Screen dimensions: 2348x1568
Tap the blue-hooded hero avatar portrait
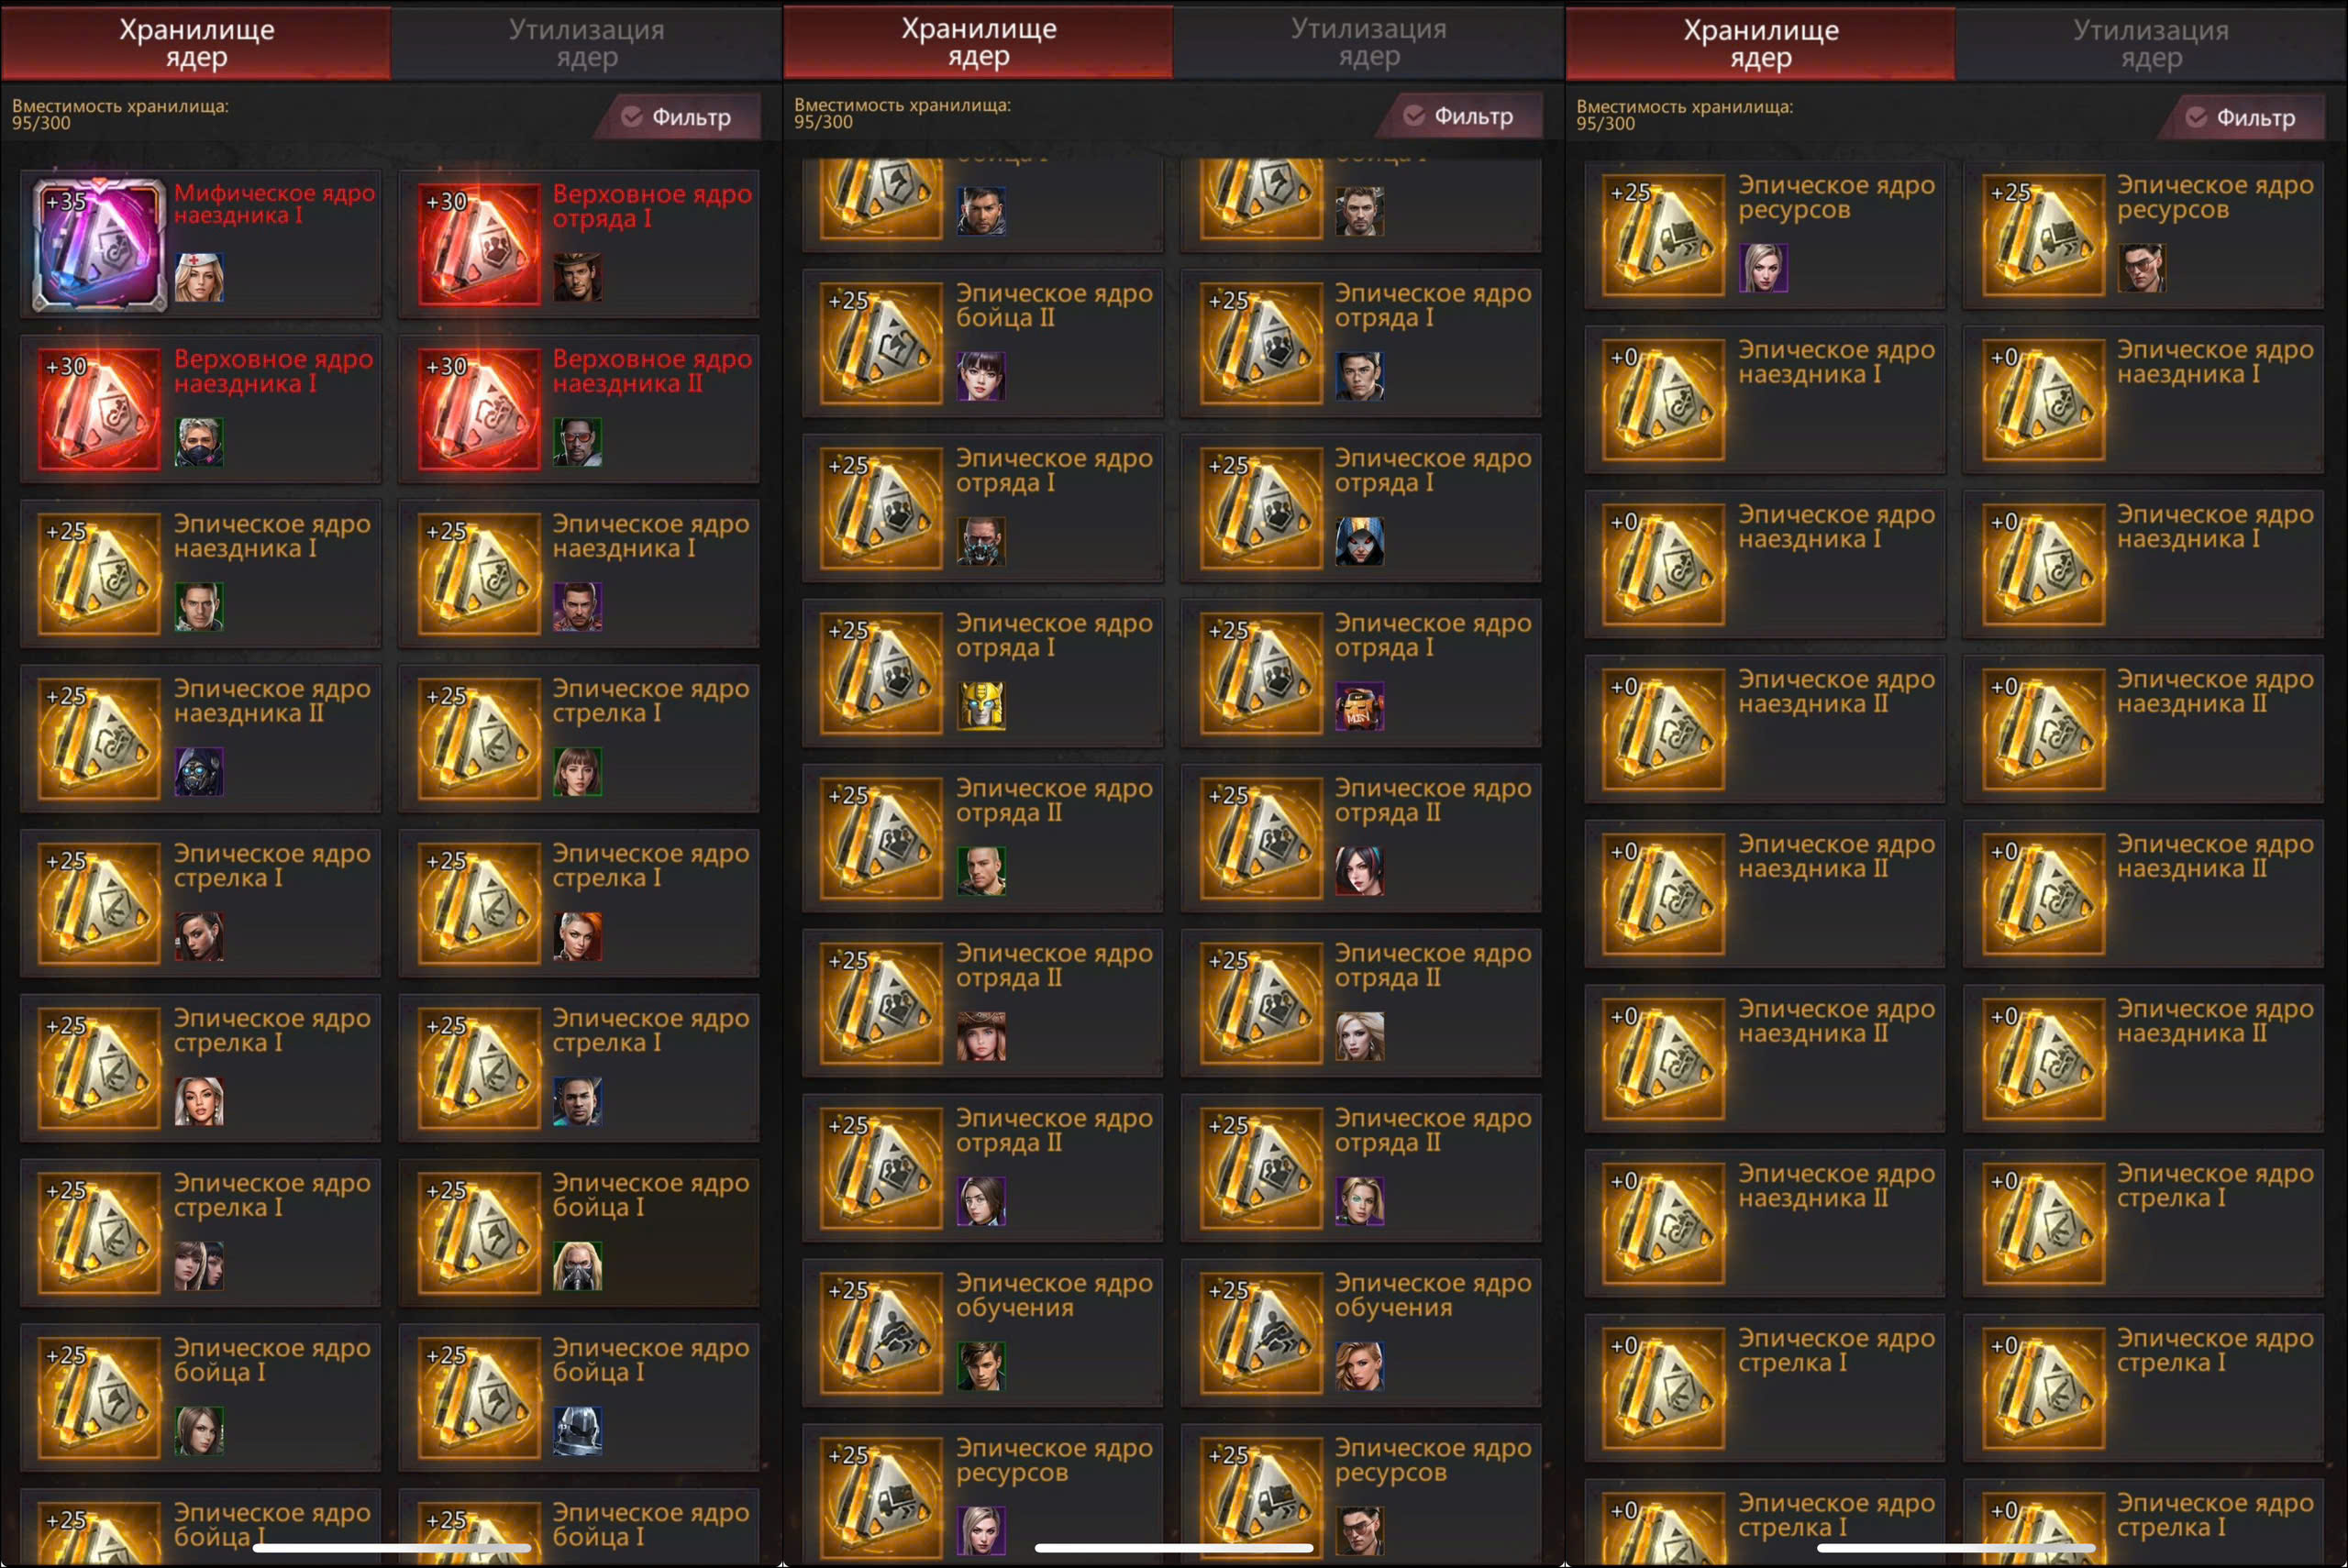click(1360, 541)
